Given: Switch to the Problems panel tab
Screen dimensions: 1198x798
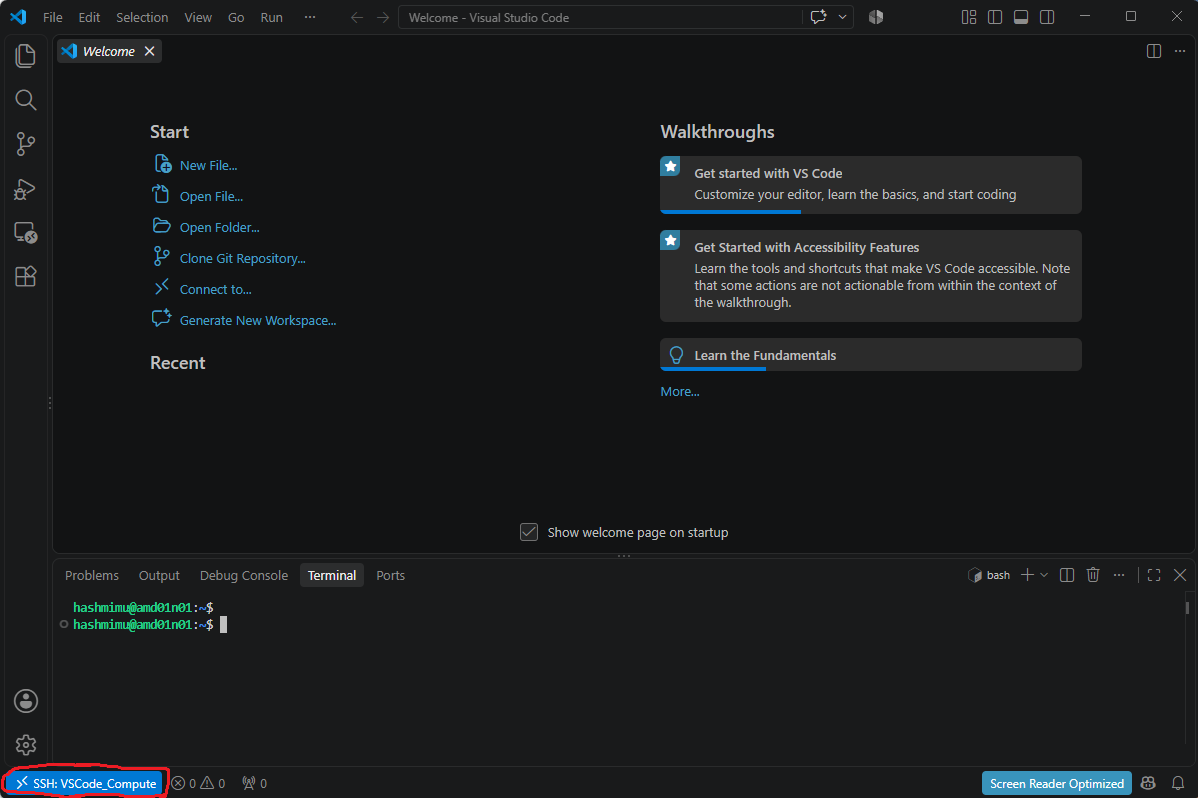Looking at the screenshot, I should (92, 576).
